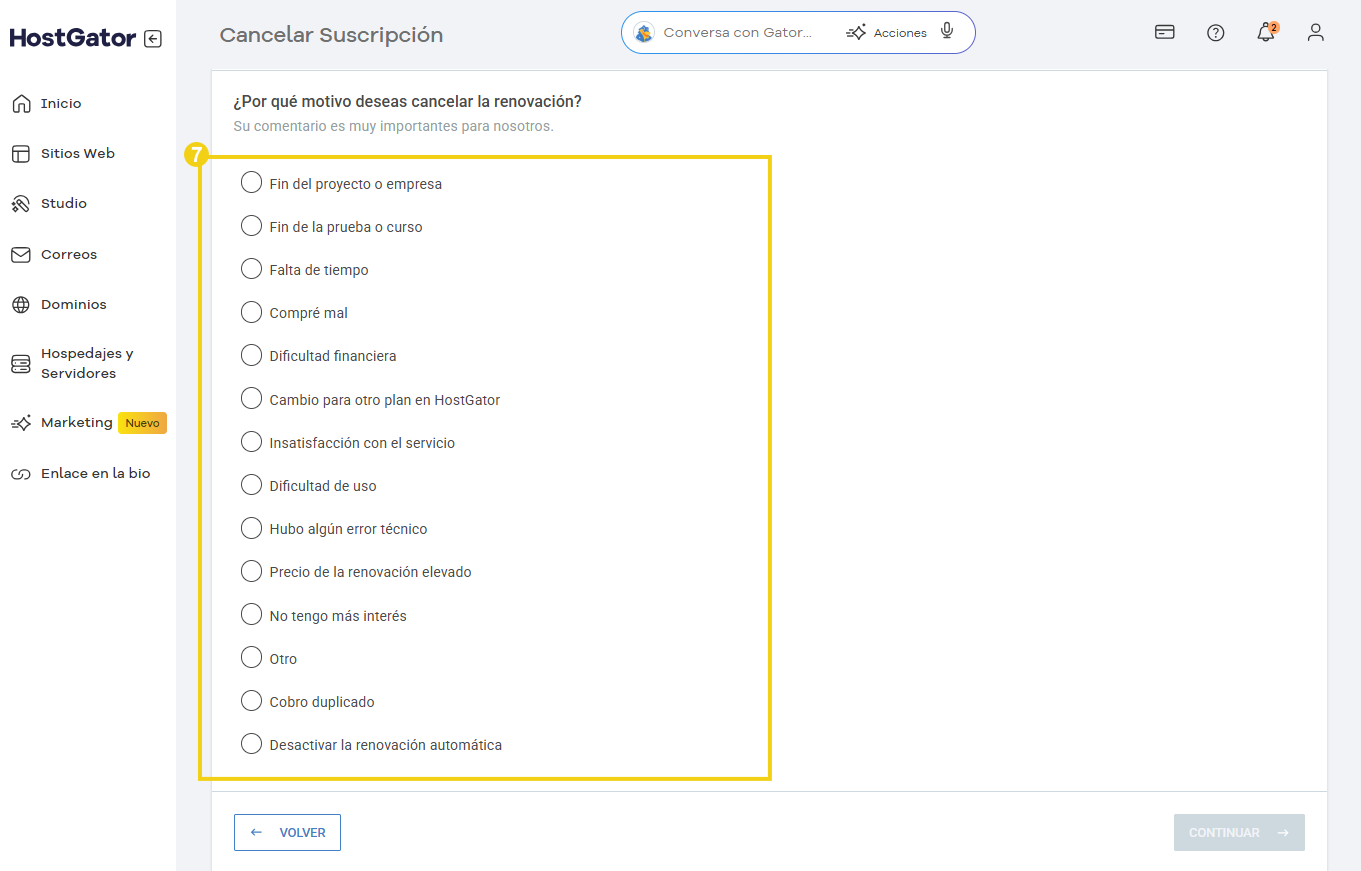Select "Fin del proyecto o empresa" option
The image size is (1361, 871).
[x=252, y=183]
